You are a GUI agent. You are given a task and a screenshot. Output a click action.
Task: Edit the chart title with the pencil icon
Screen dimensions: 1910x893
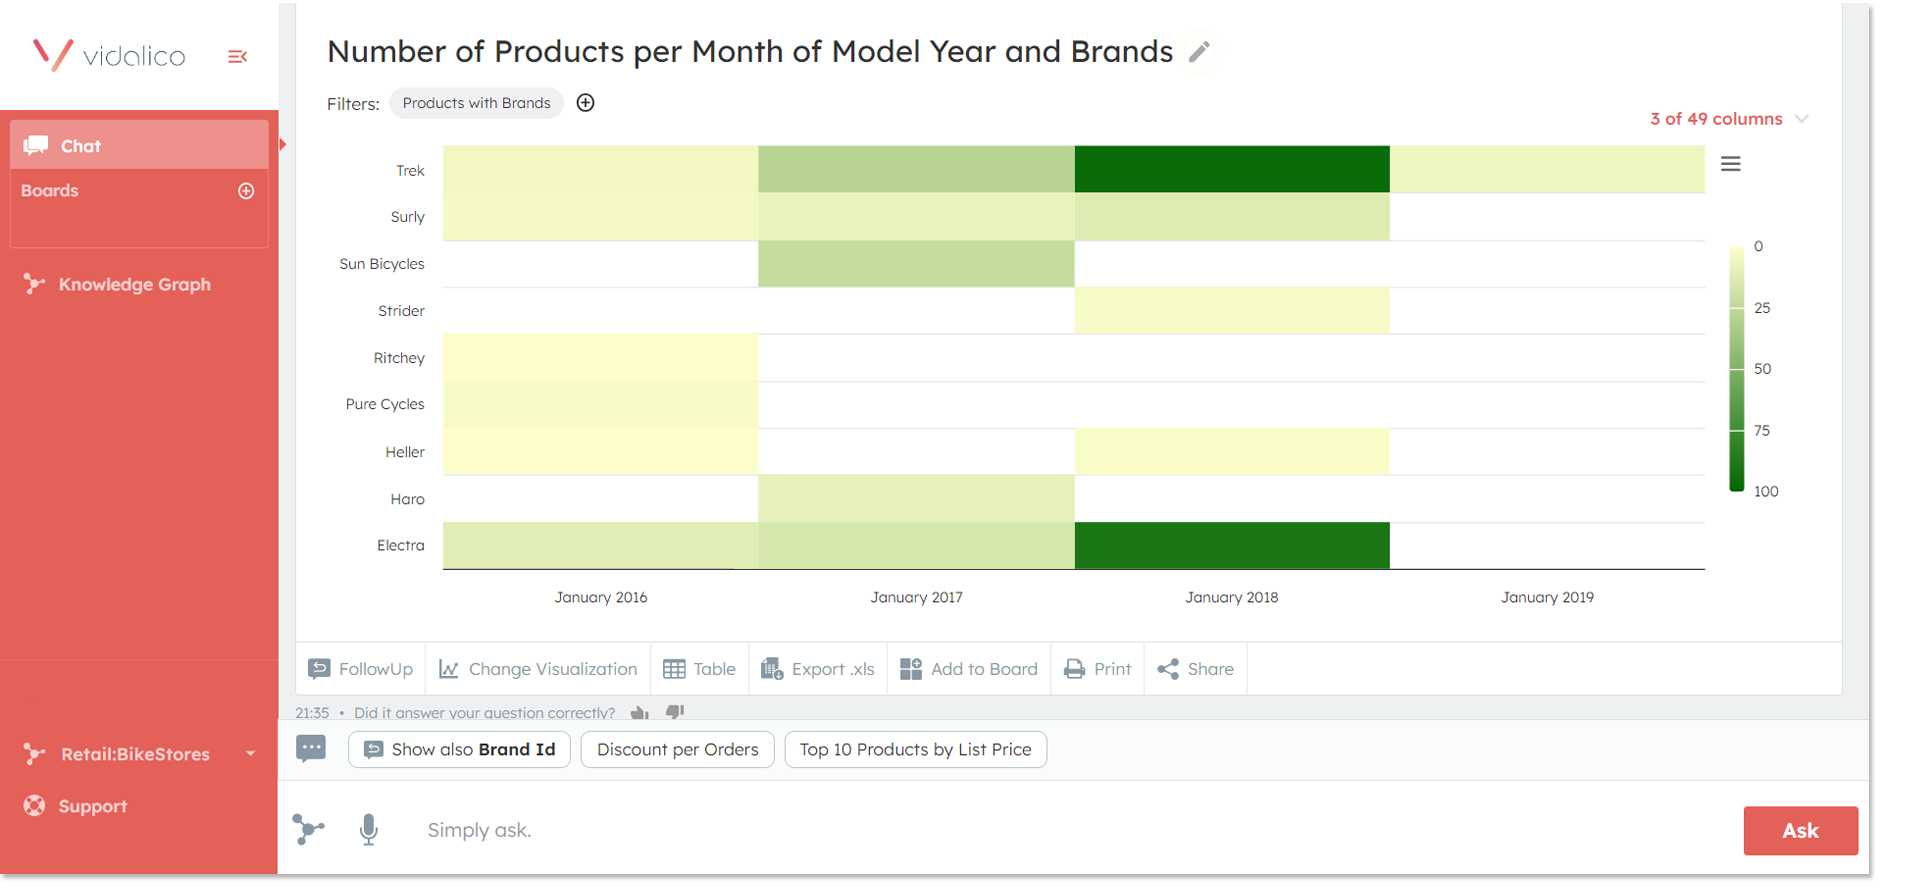1199,52
